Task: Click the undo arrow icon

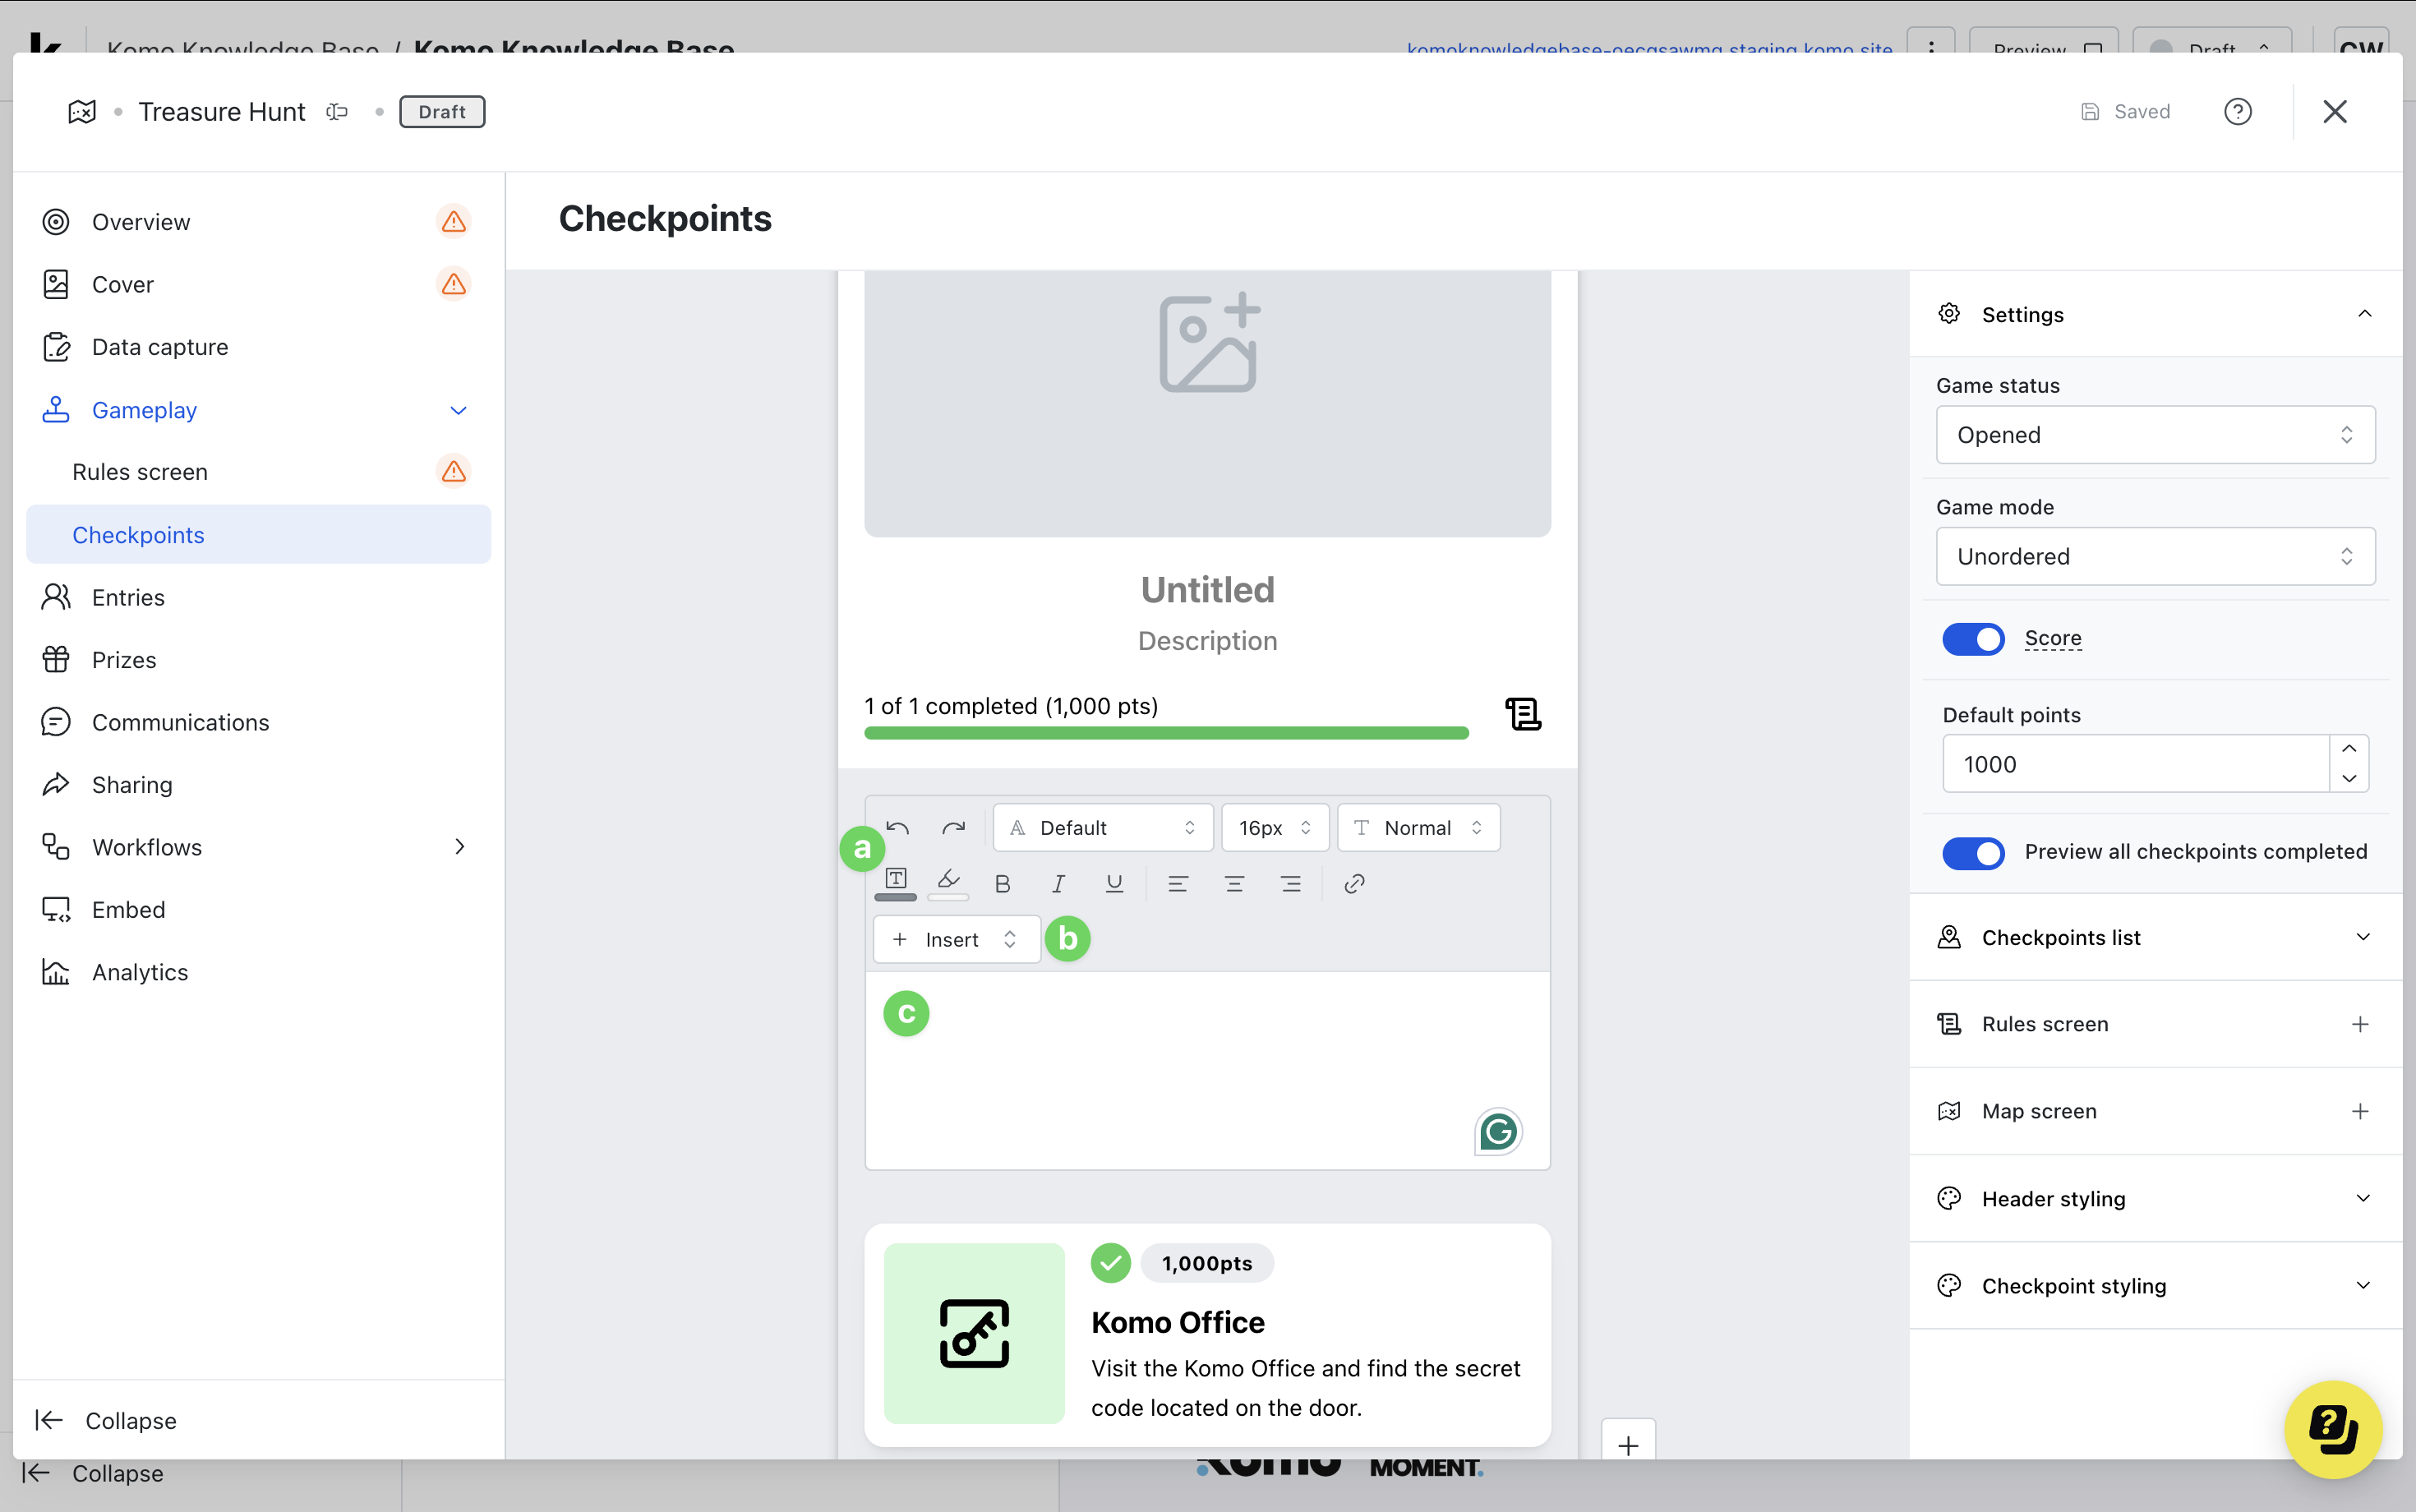Action: click(898, 828)
